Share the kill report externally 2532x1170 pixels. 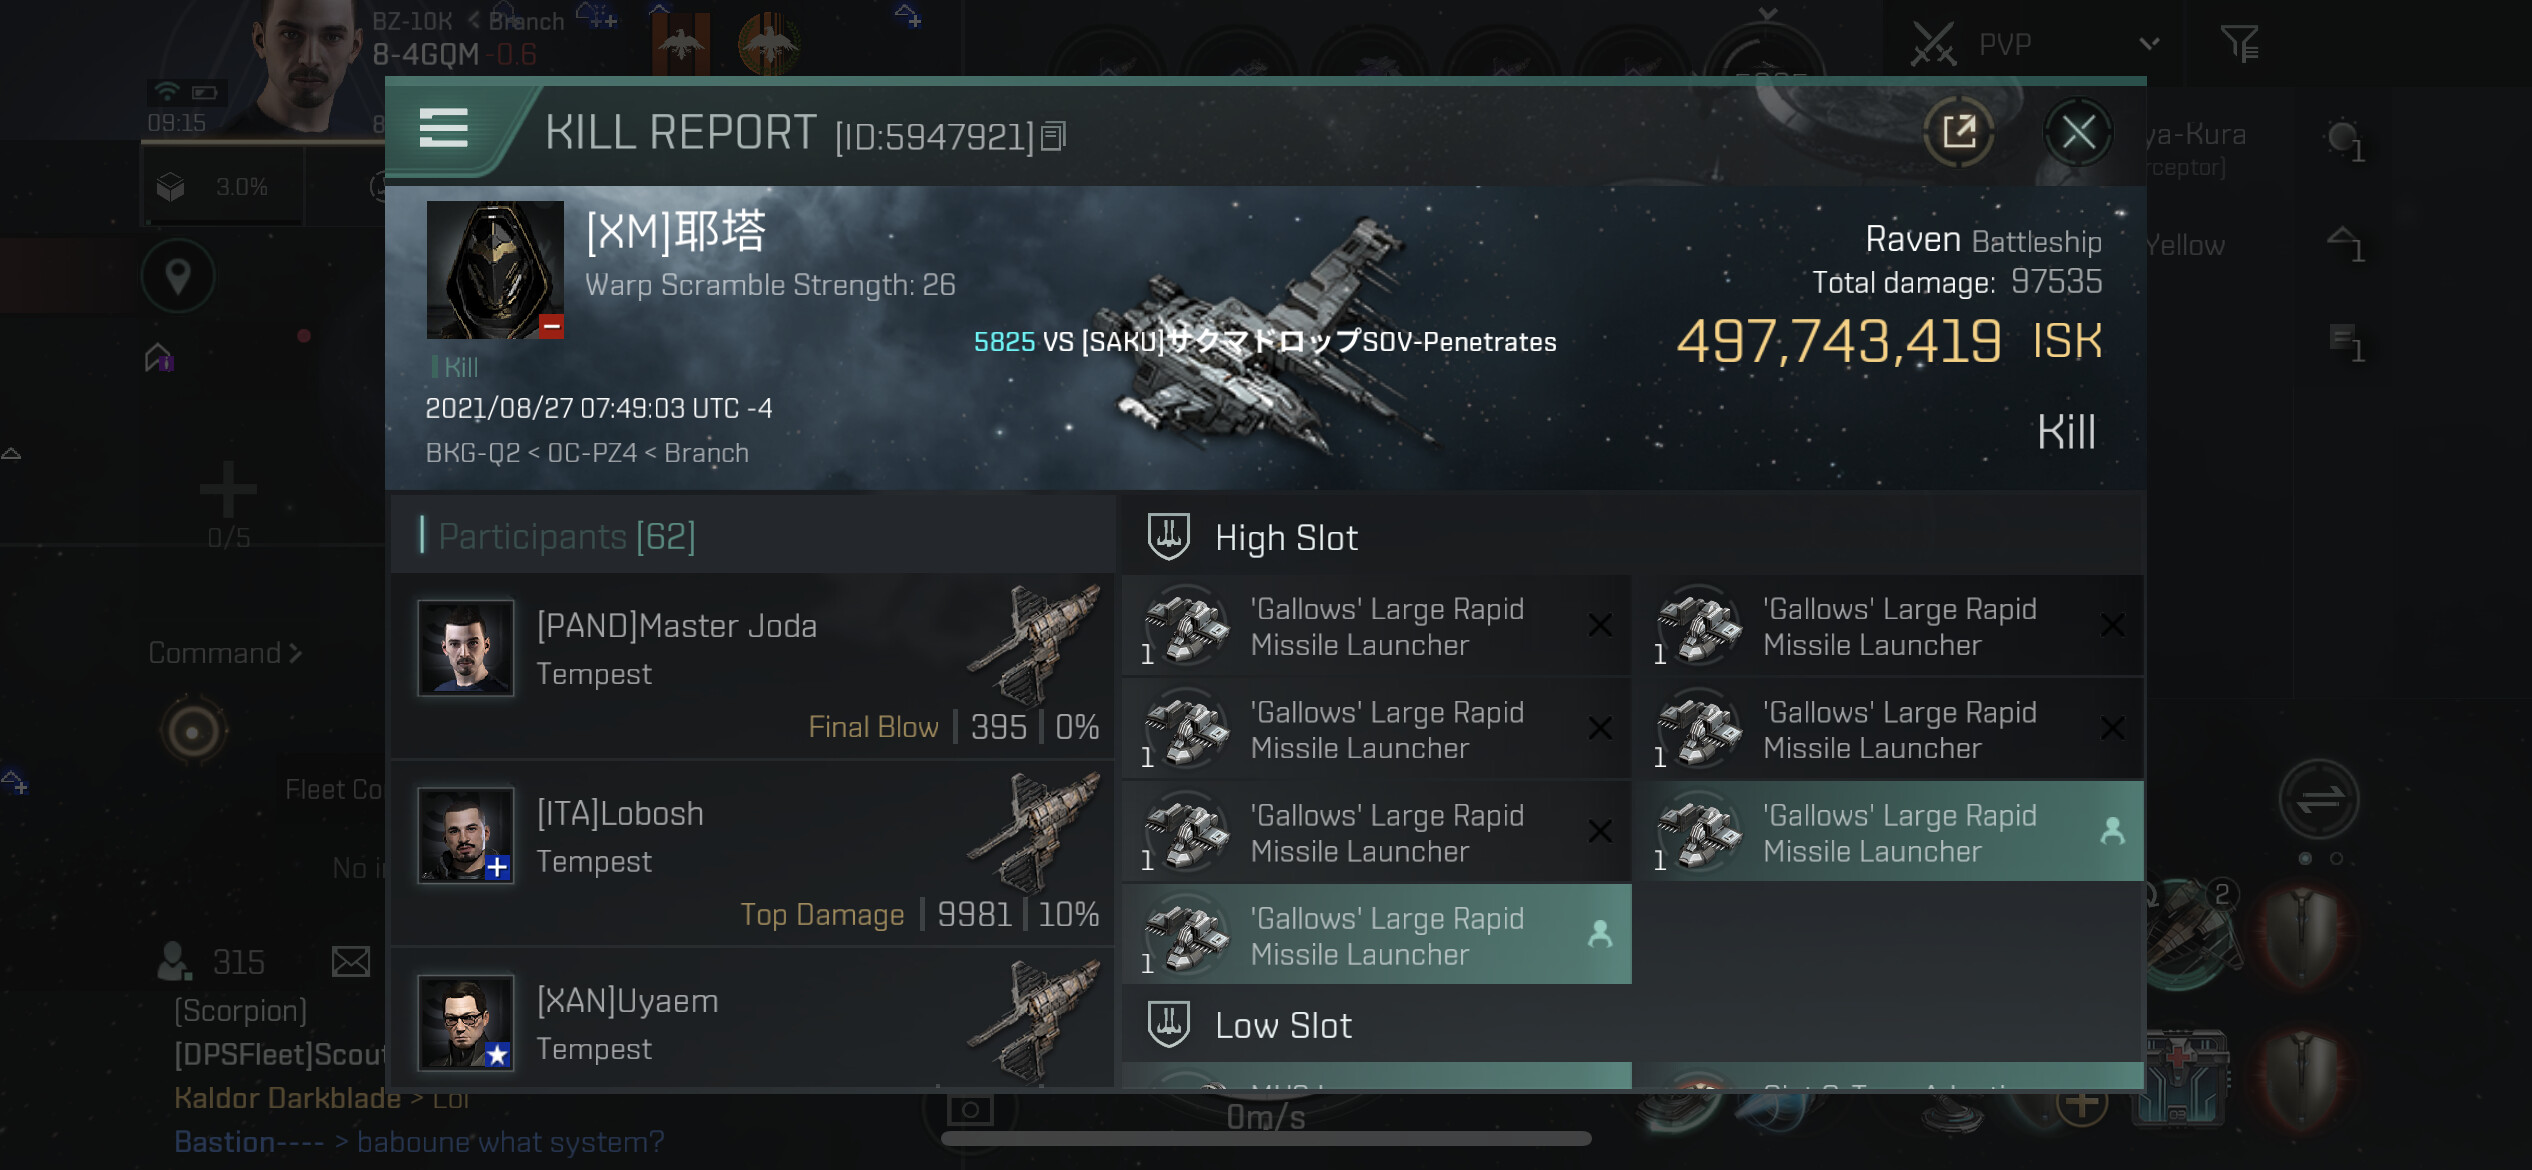pyautogui.click(x=1958, y=132)
